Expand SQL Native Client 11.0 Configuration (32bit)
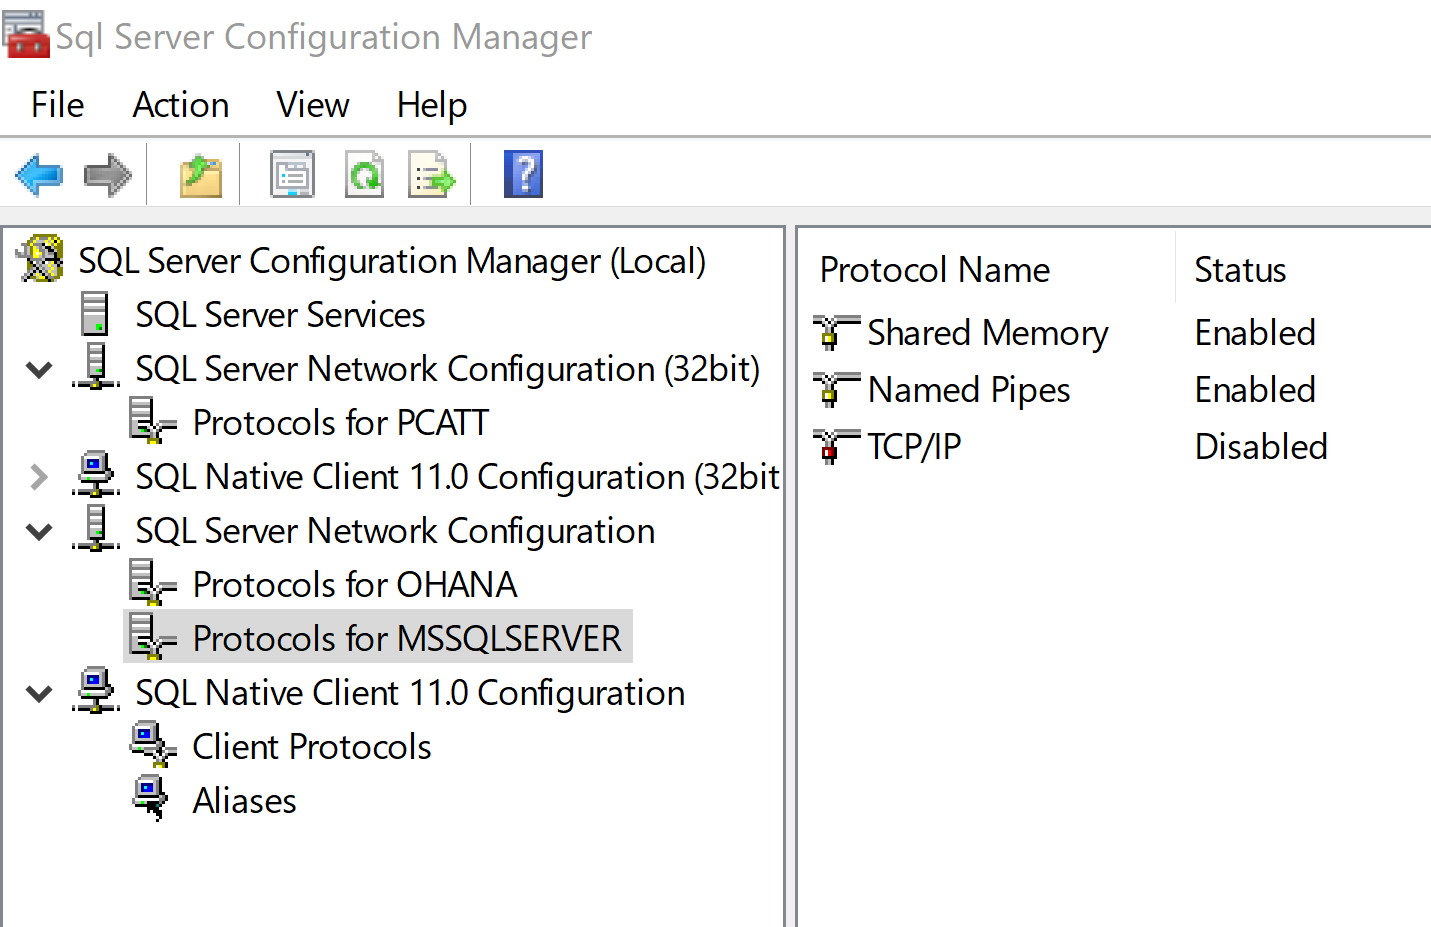Image resolution: width=1431 pixels, height=927 pixels. 38,477
